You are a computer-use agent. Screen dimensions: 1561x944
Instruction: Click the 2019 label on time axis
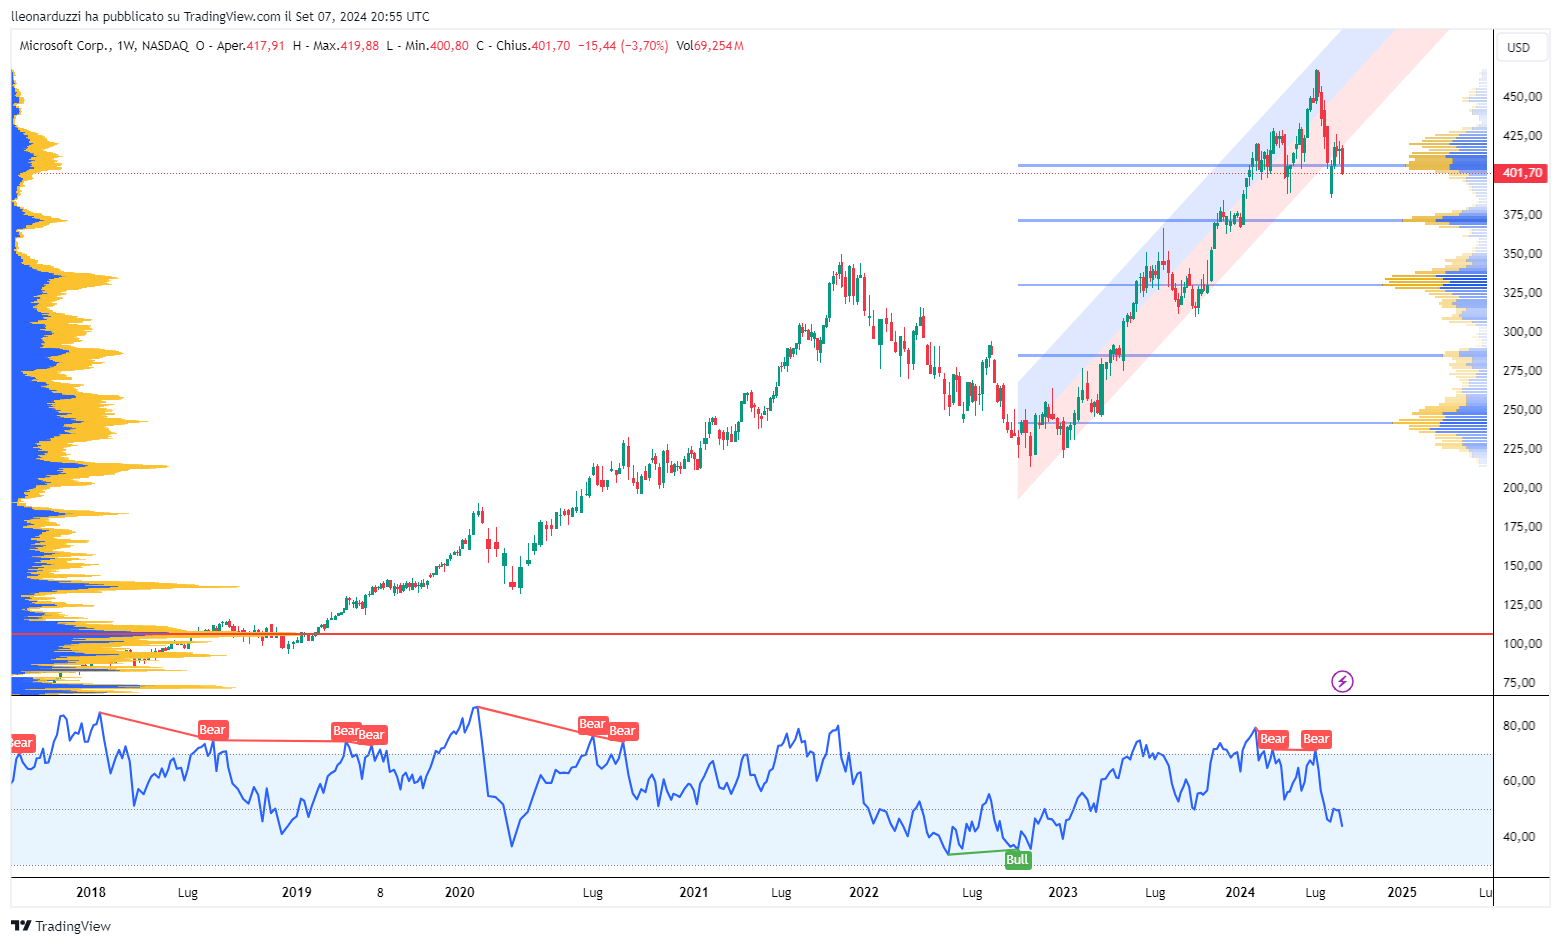click(297, 893)
